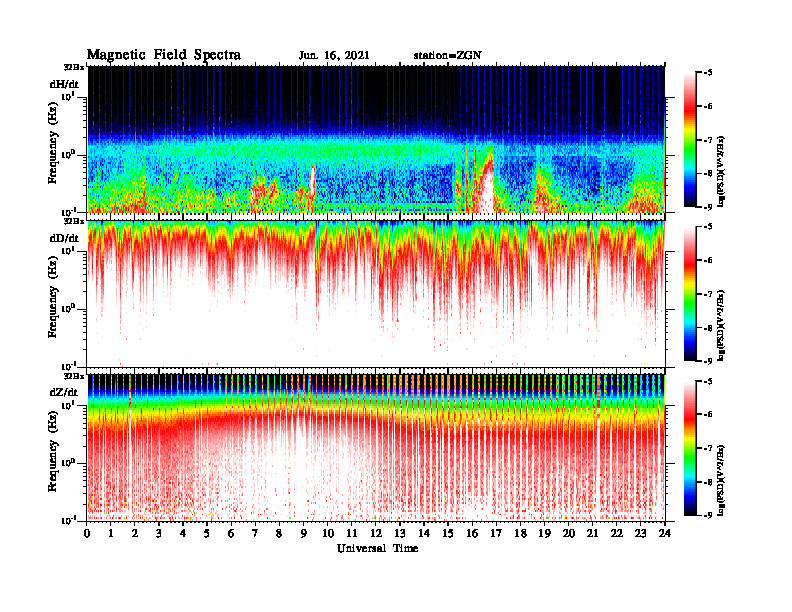Click the color bar beside dD/dt panel
Screen dimensions: 792x612
tap(690, 293)
